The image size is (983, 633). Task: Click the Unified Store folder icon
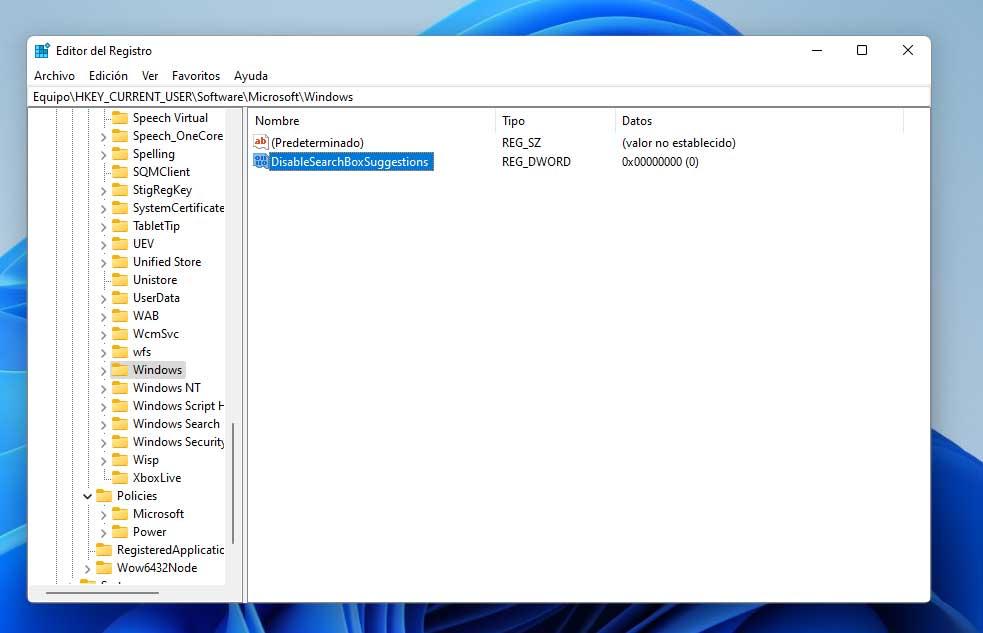(x=120, y=262)
